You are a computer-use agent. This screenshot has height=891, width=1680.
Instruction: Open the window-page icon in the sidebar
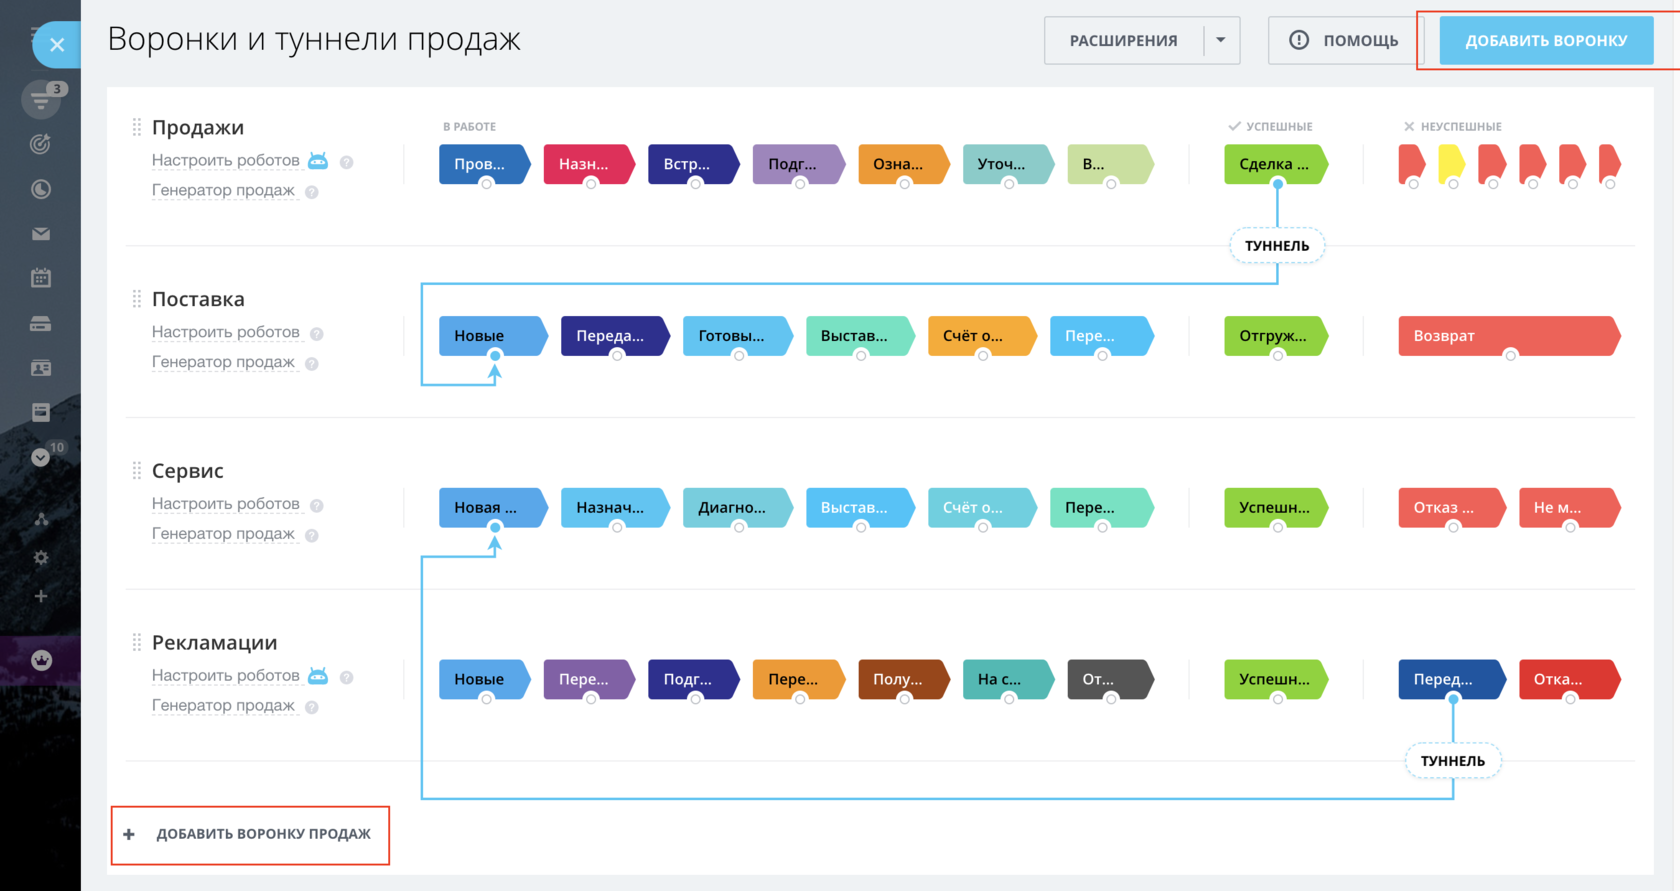click(x=41, y=412)
